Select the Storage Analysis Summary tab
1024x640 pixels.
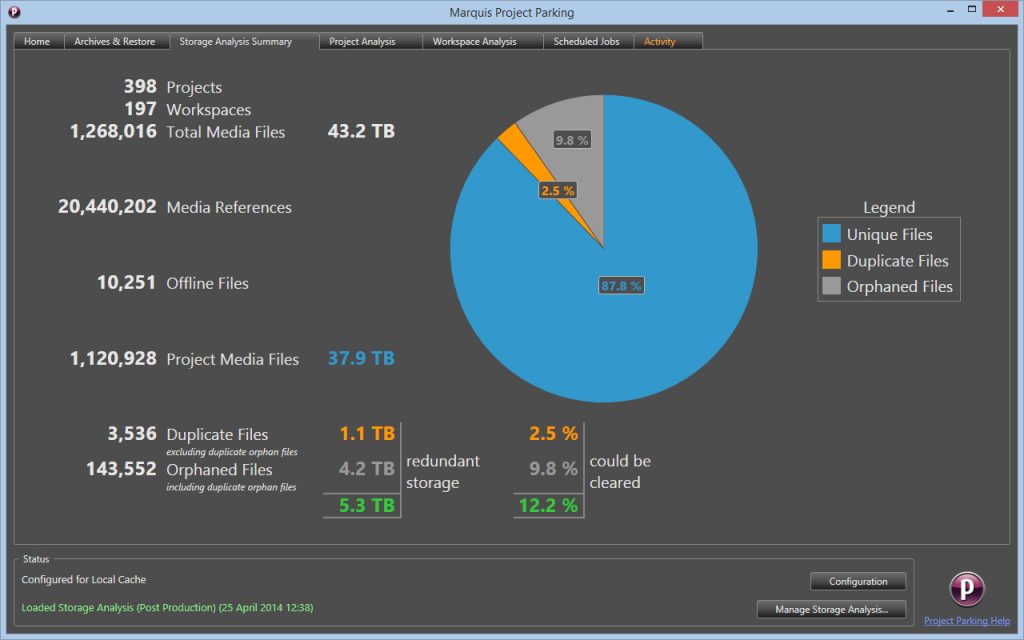click(236, 42)
